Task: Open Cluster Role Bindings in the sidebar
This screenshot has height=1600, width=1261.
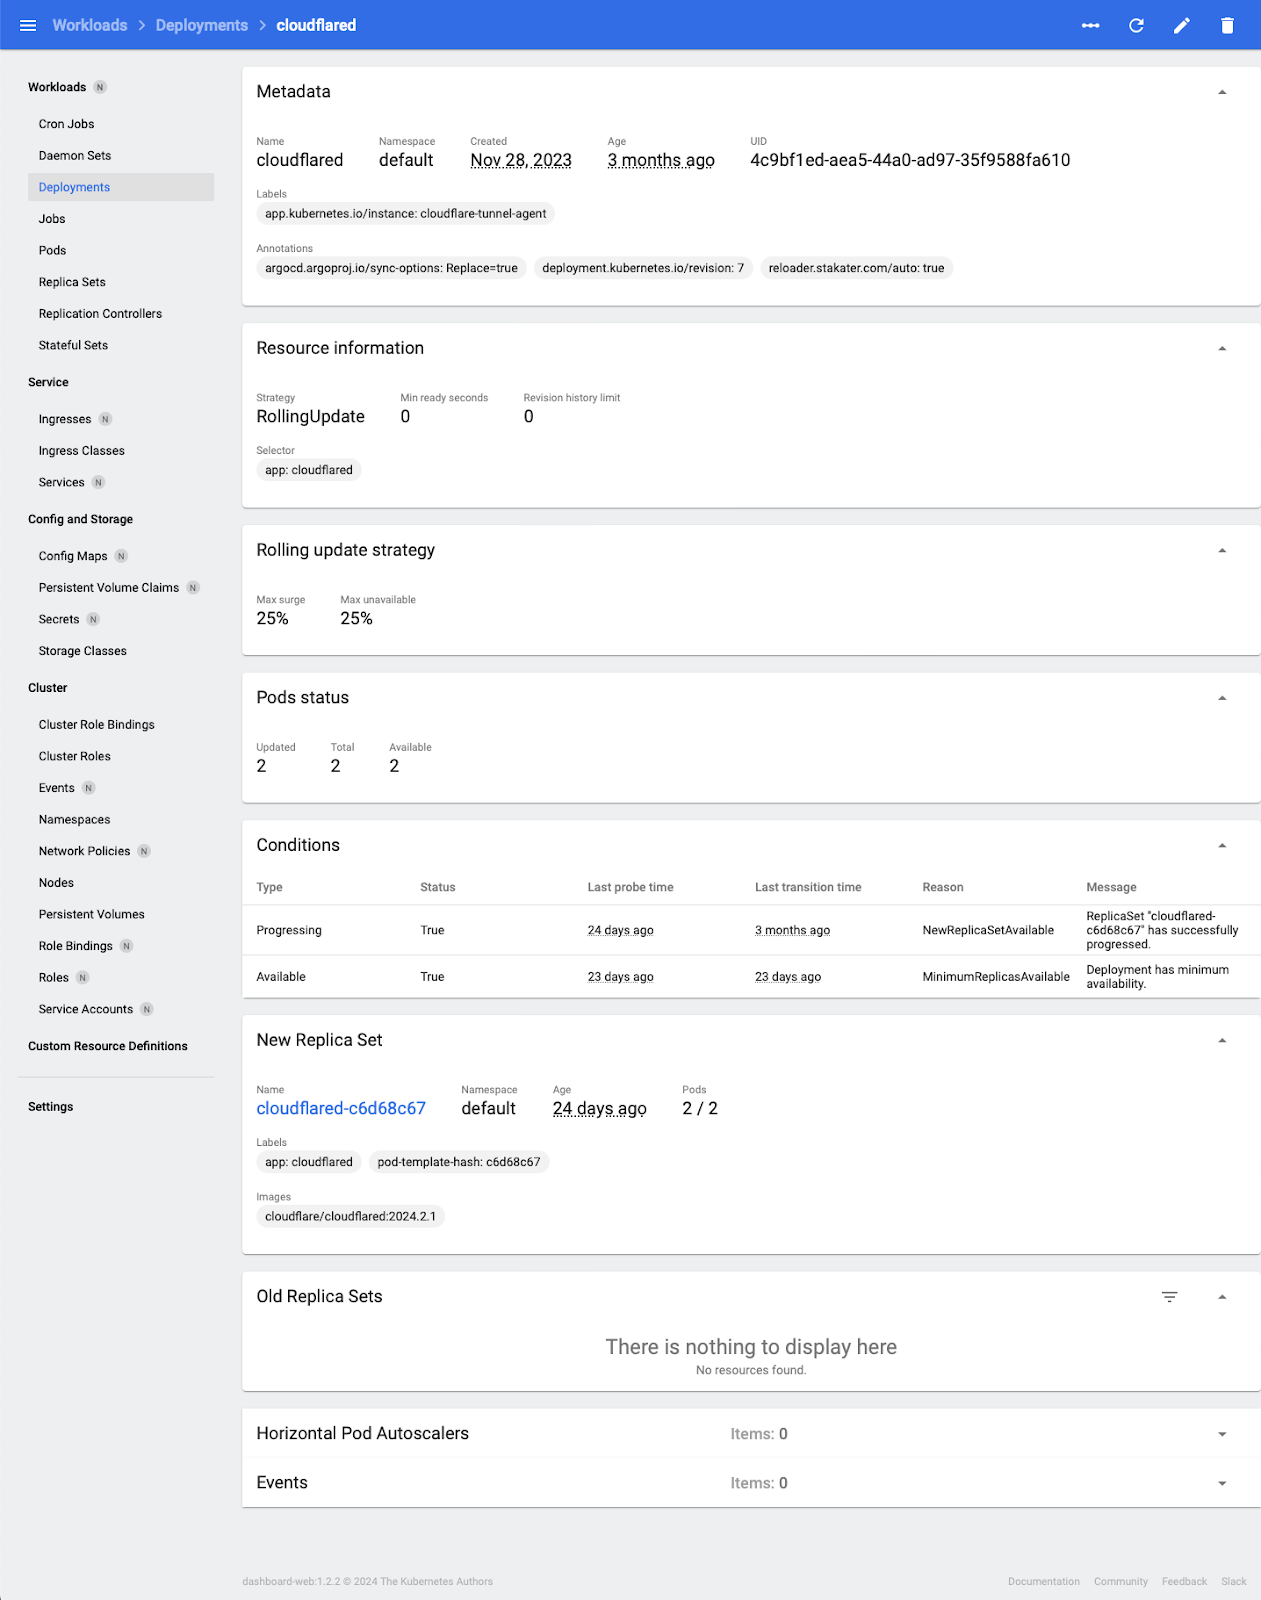Action: point(97,725)
